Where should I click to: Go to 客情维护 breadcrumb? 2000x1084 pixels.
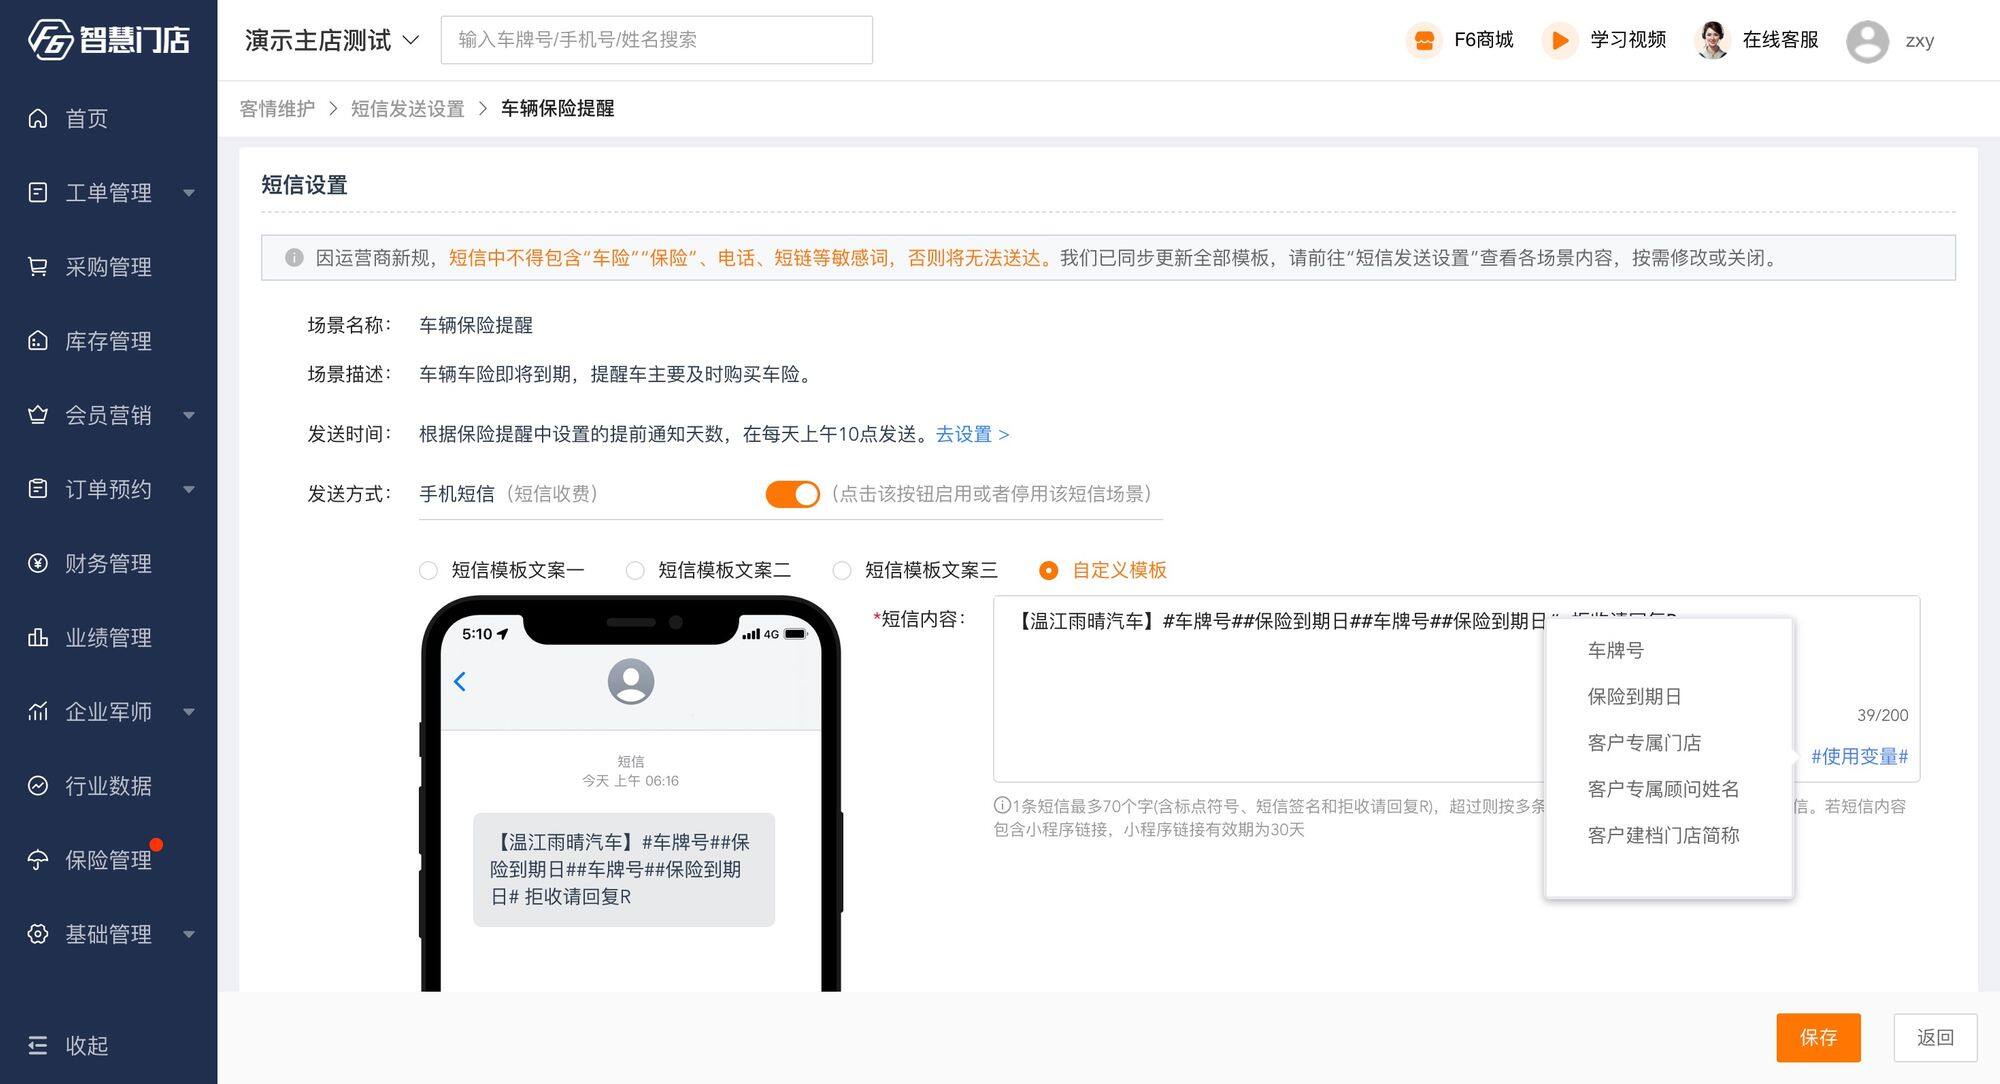[x=277, y=108]
